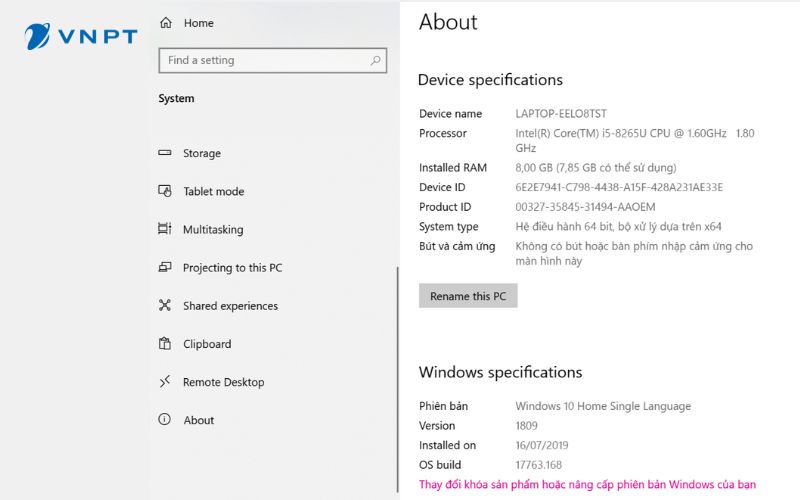Click the VNPT logo
800x500 pixels.
81,37
